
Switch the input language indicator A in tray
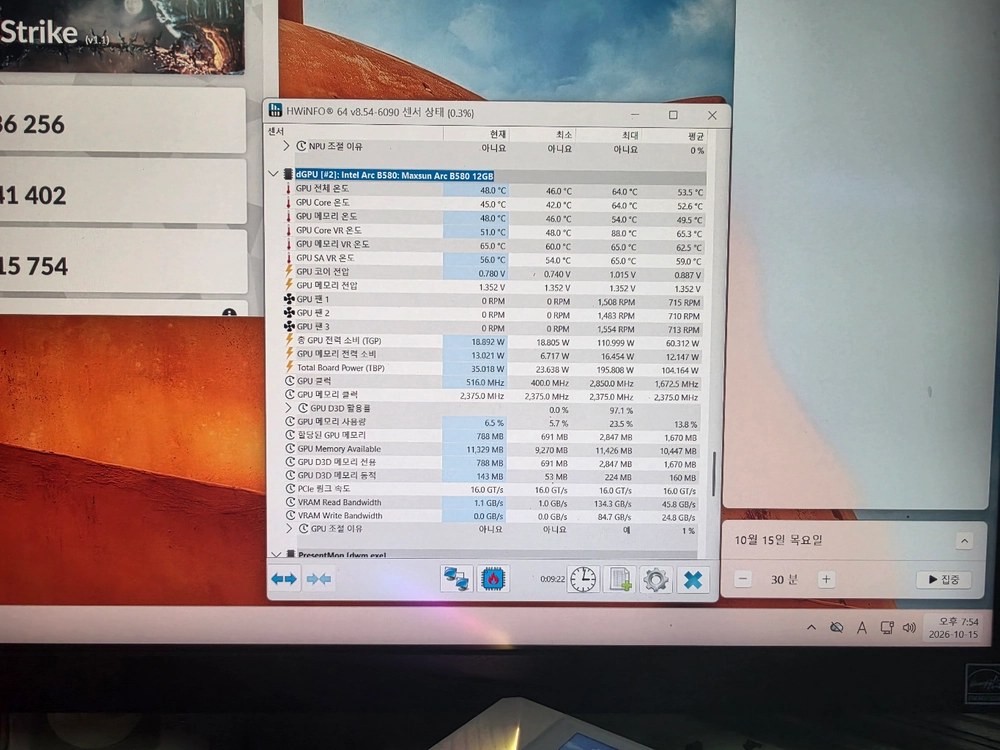(x=862, y=628)
